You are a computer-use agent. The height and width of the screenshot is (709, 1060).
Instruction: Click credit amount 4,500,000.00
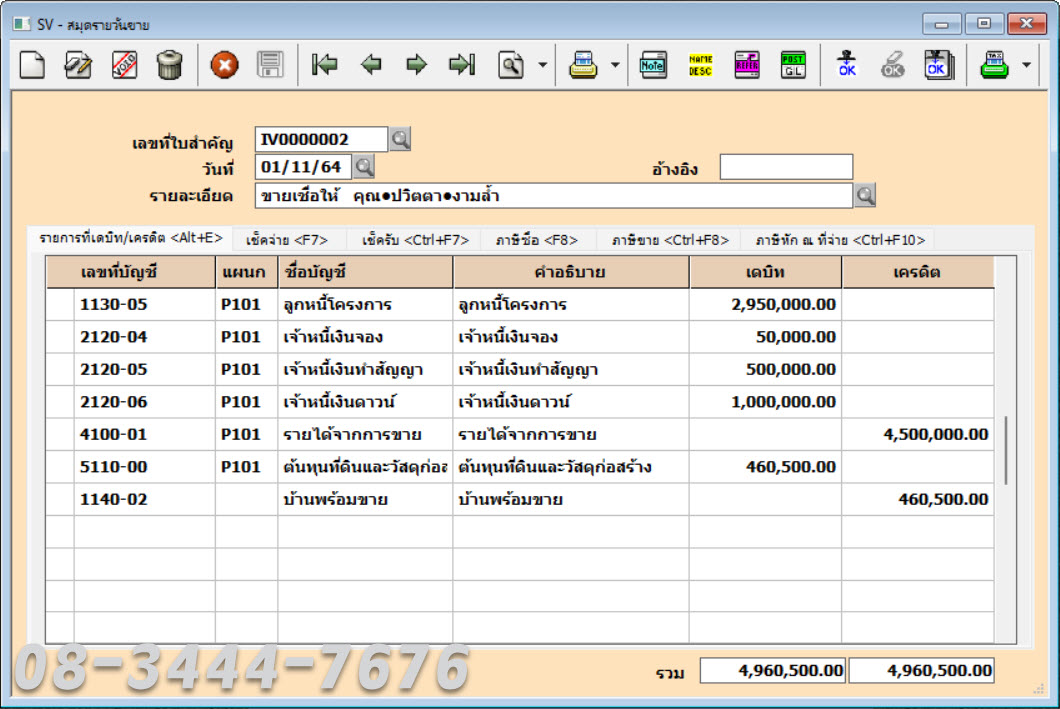(x=918, y=435)
